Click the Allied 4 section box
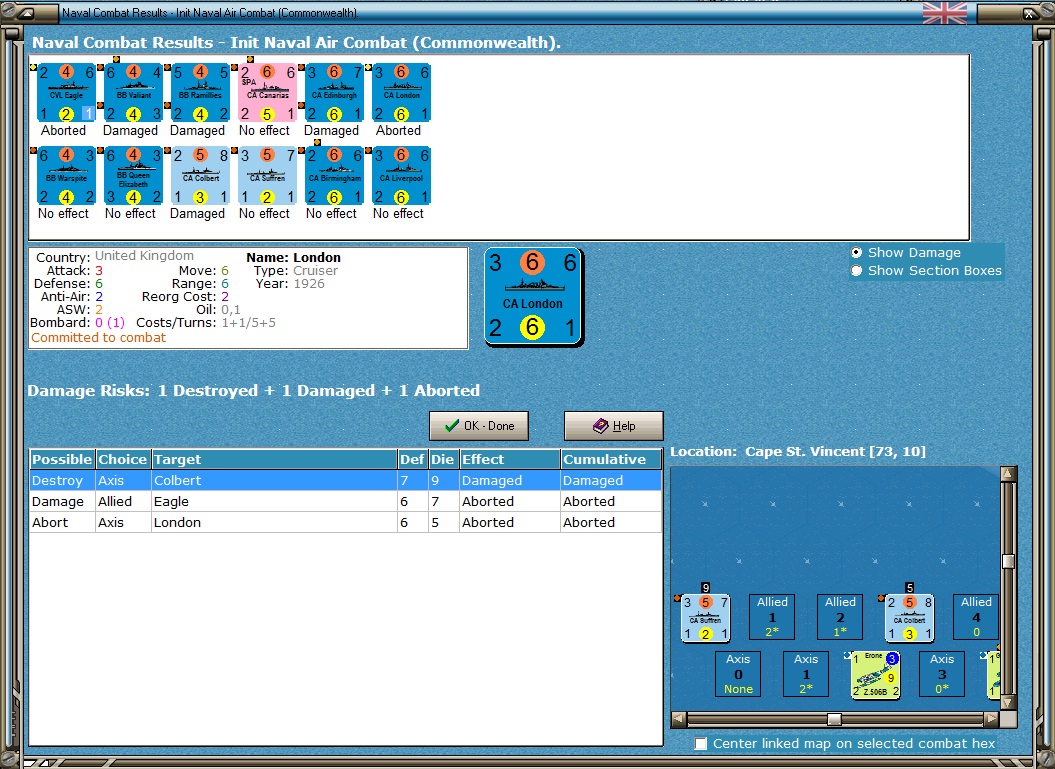 pos(976,617)
